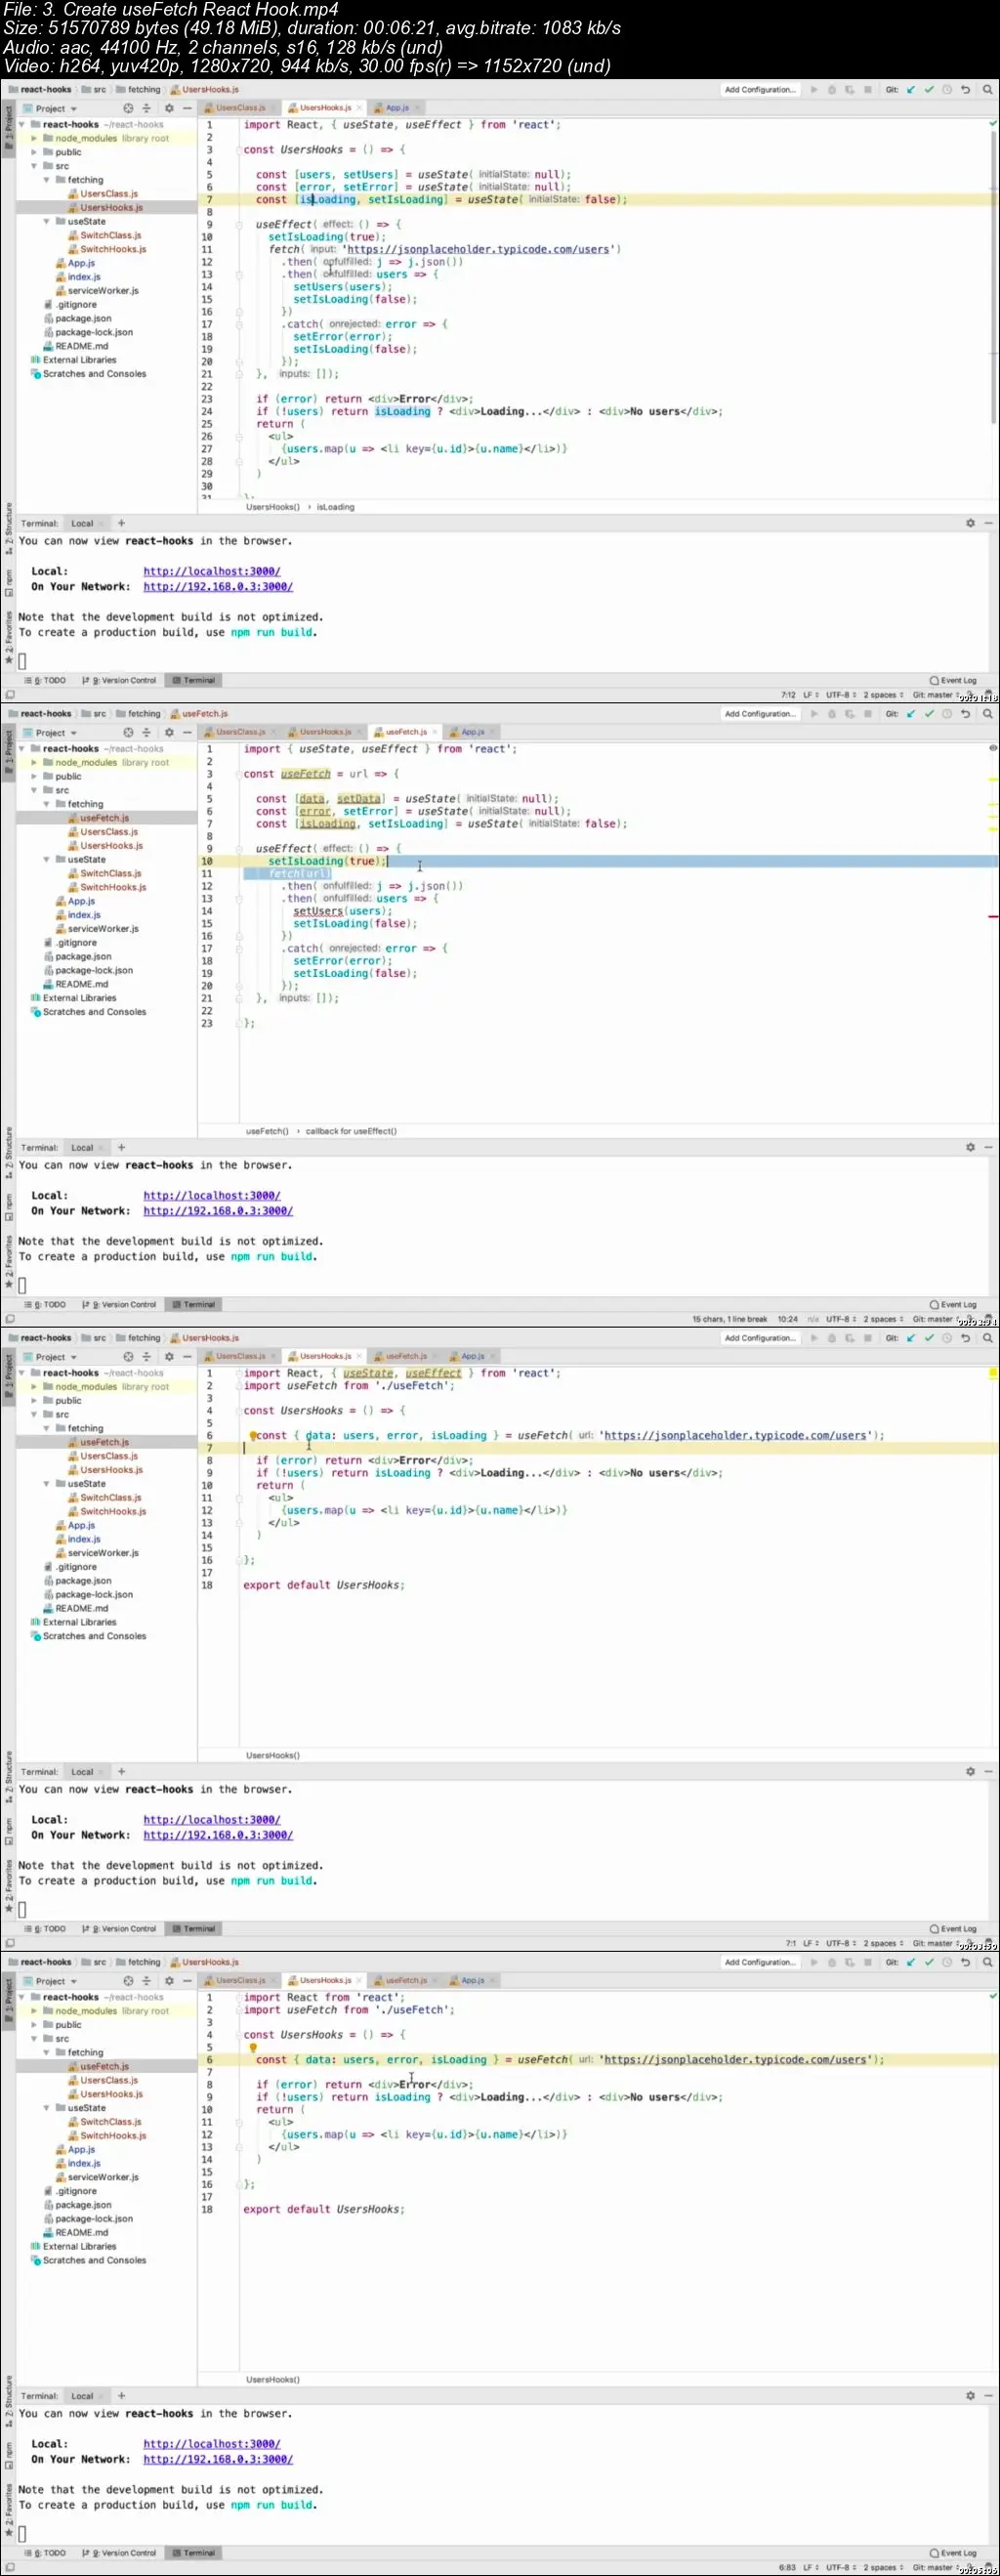
Task: Open Search Everywhere magnifier in the first frame
Action: (988, 90)
